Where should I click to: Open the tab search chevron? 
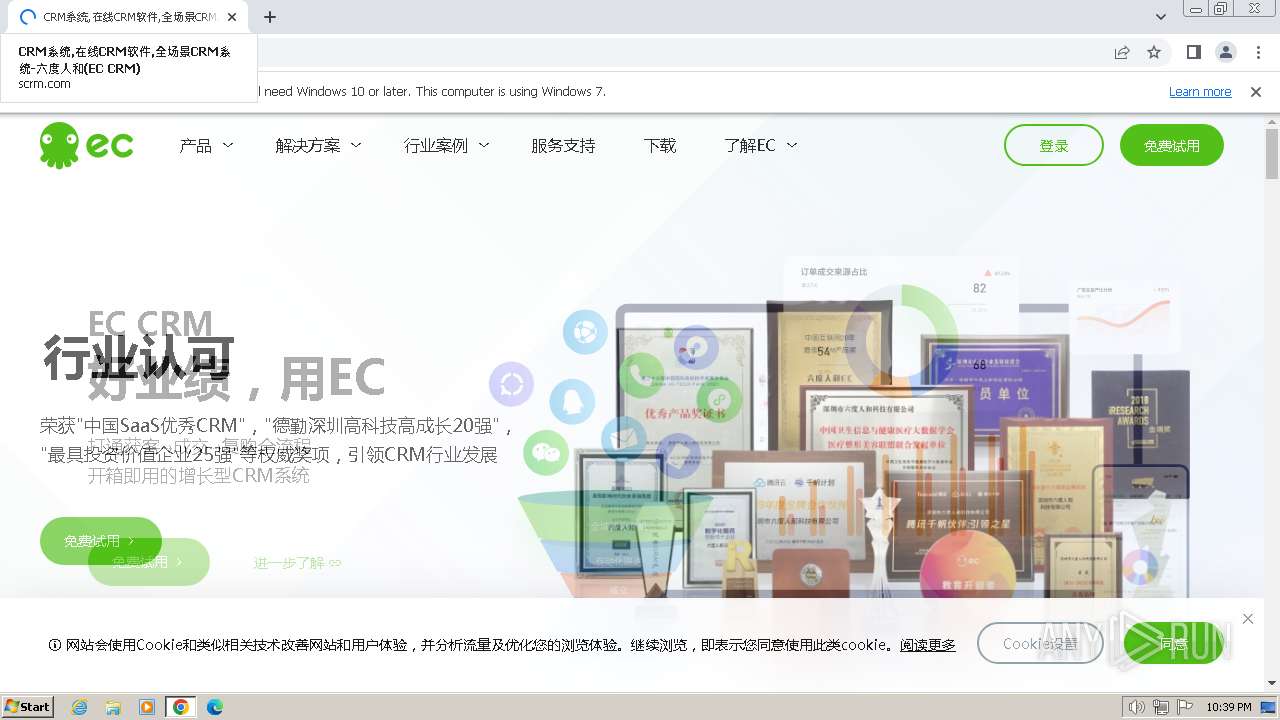tap(1160, 17)
